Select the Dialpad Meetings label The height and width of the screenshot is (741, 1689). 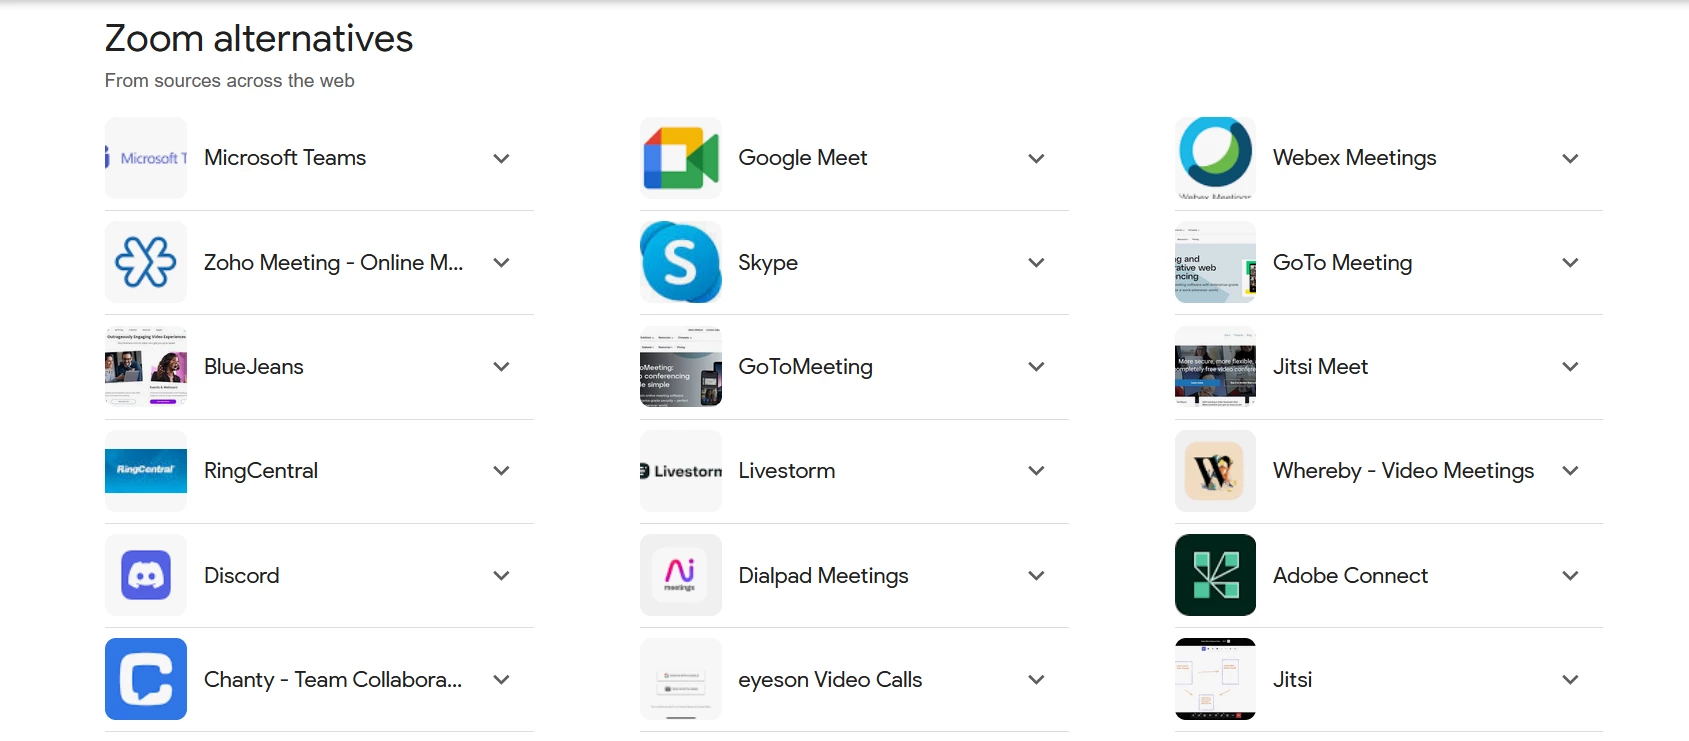point(823,576)
